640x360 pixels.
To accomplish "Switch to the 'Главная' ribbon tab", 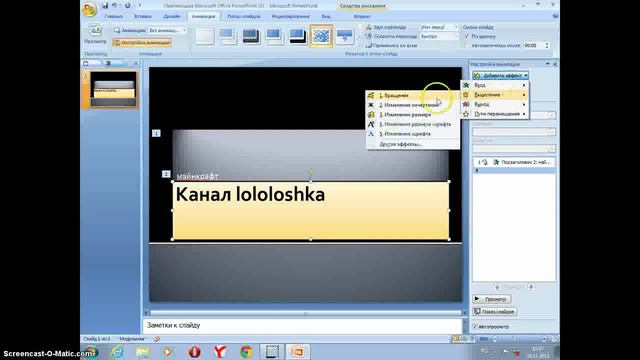I will [113, 16].
